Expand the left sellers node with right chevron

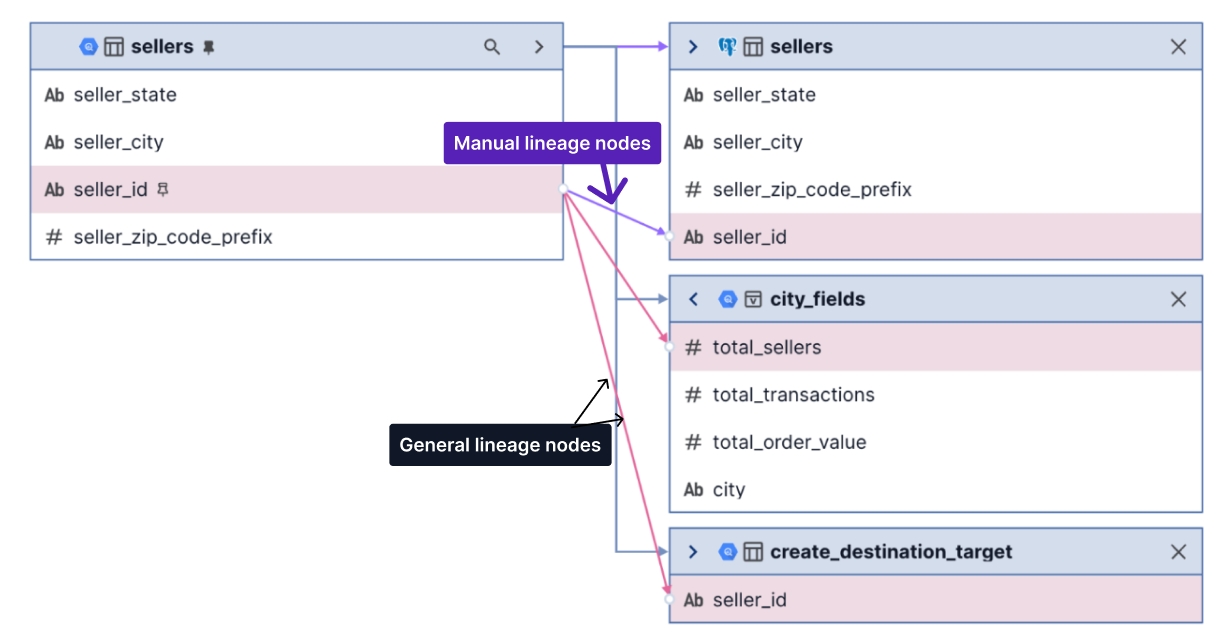(x=539, y=47)
